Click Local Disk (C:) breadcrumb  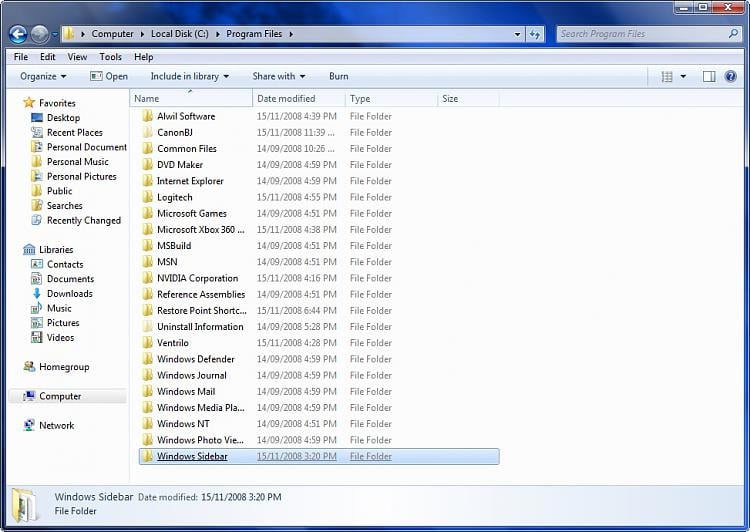(x=179, y=34)
